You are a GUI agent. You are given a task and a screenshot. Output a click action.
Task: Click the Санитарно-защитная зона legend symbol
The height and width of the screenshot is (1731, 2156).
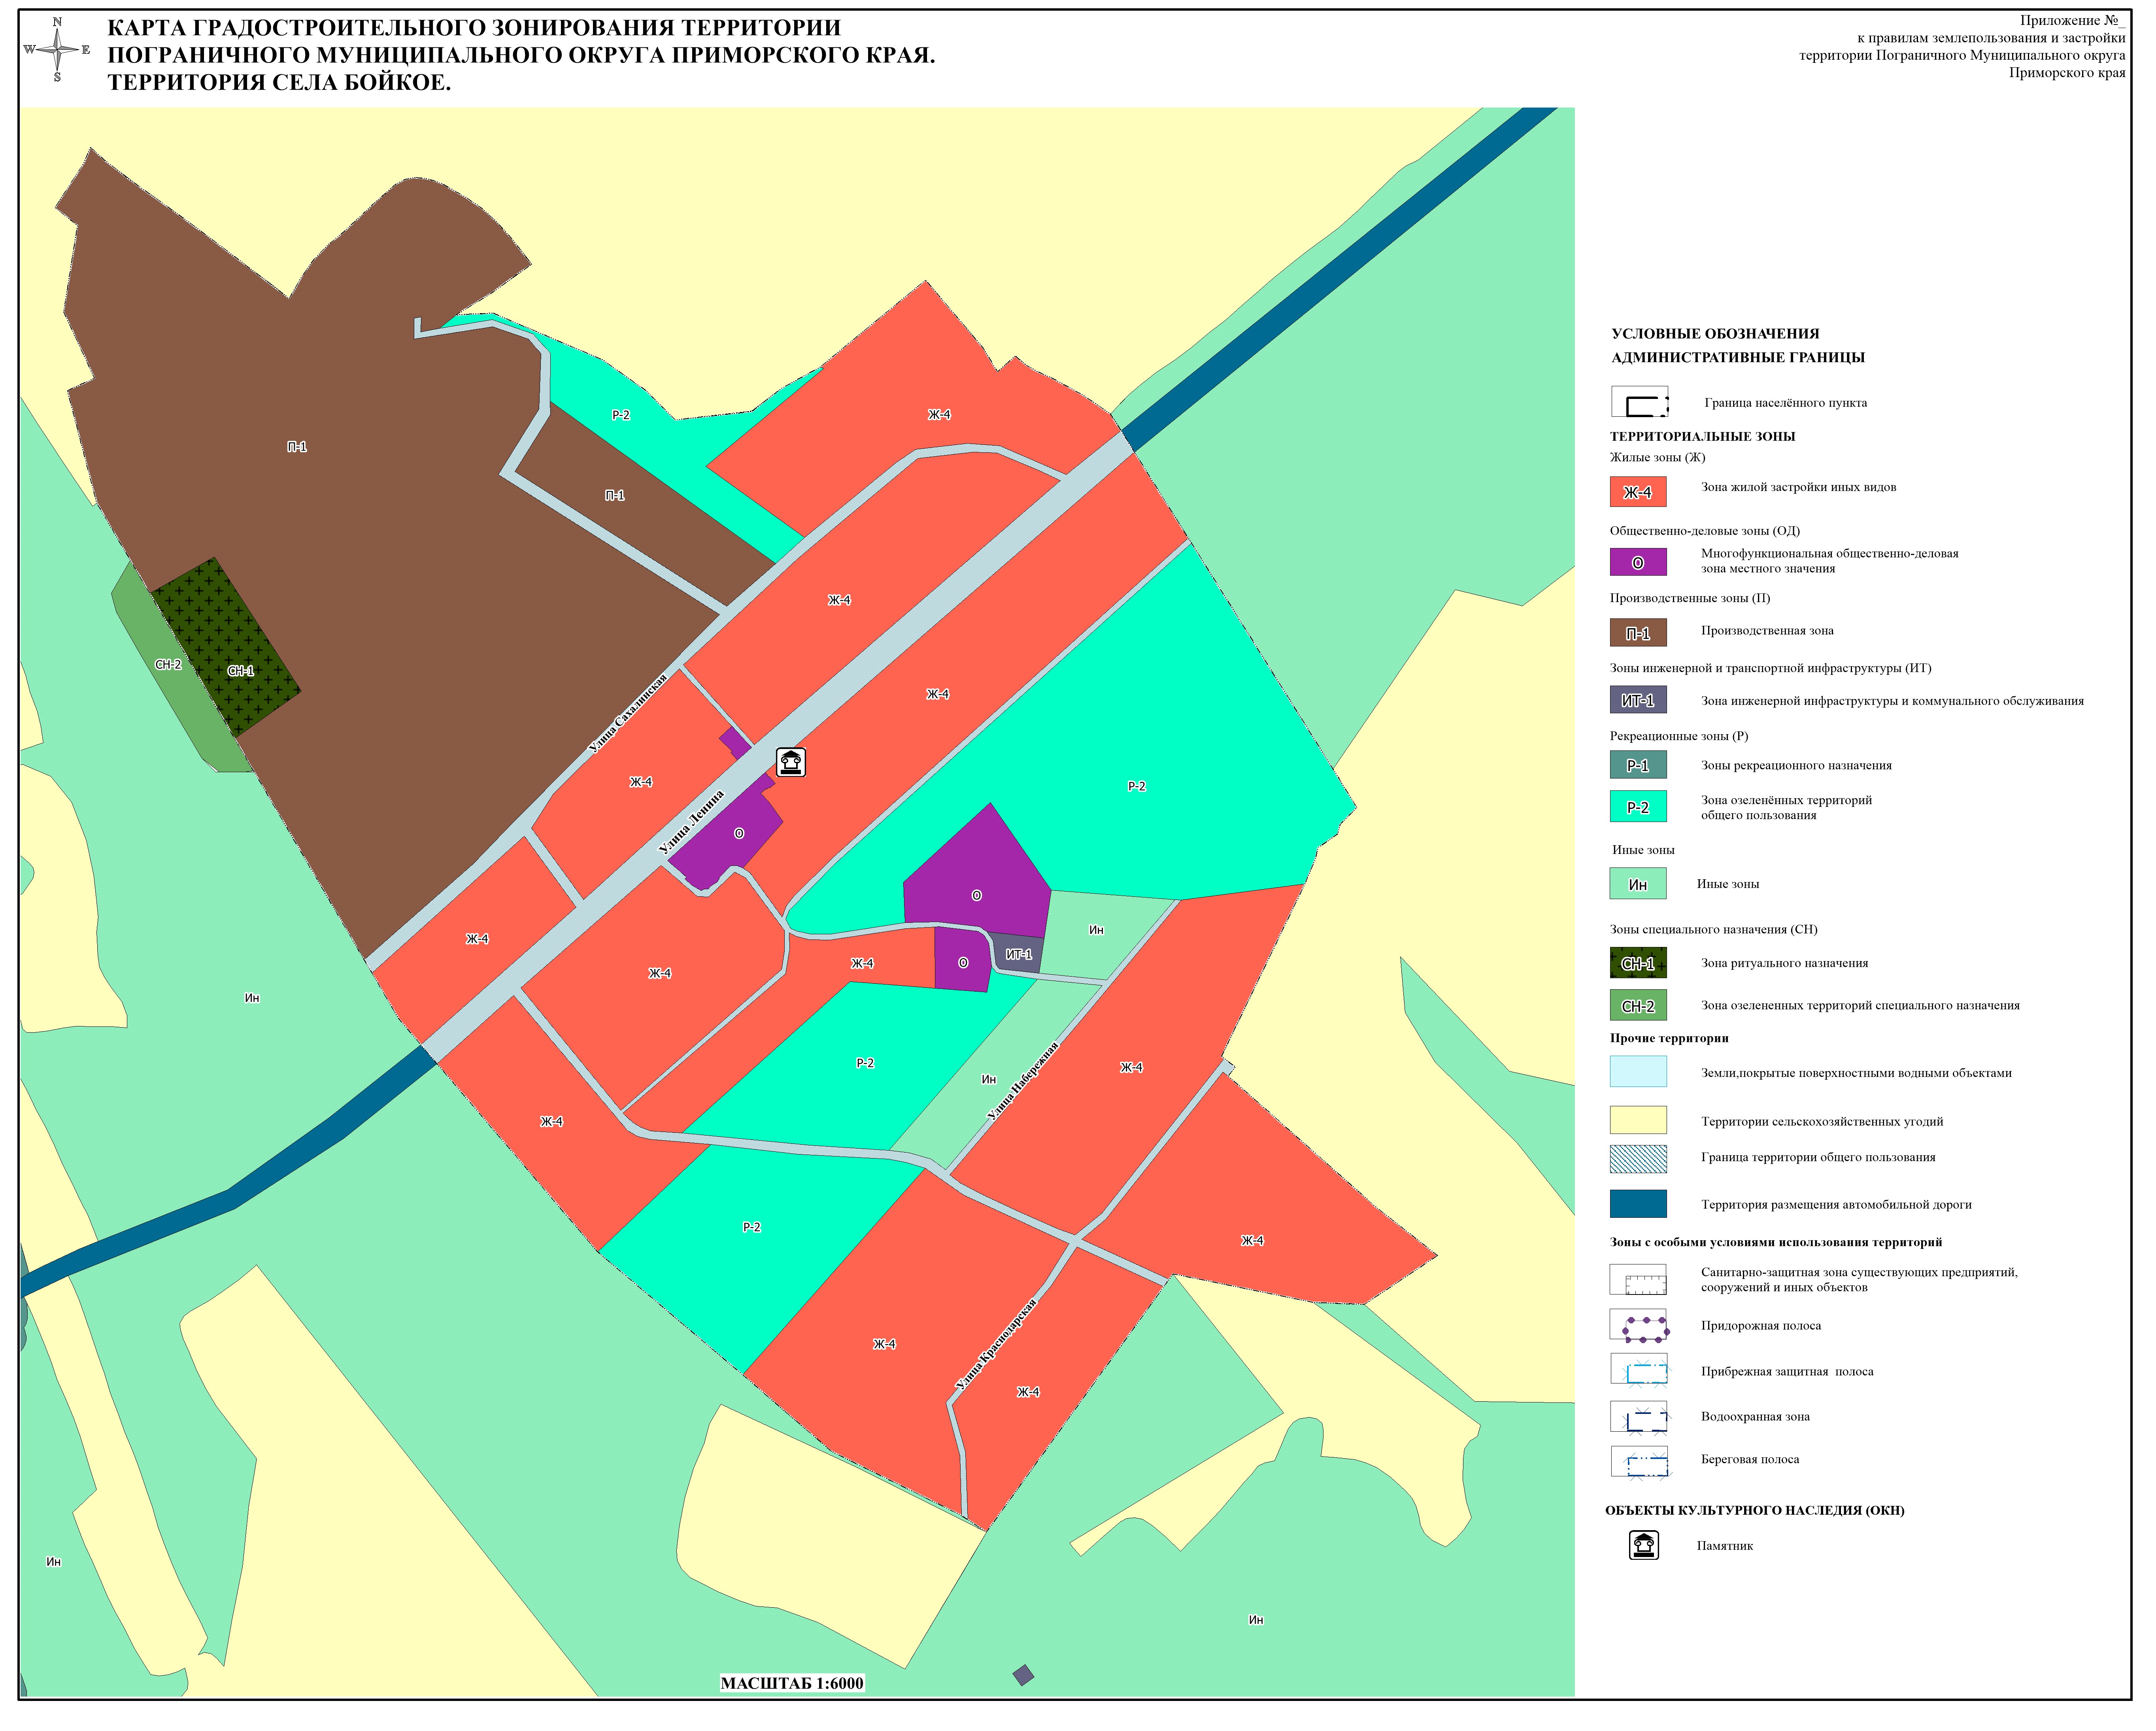pyautogui.click(x=1638, y=1279)
